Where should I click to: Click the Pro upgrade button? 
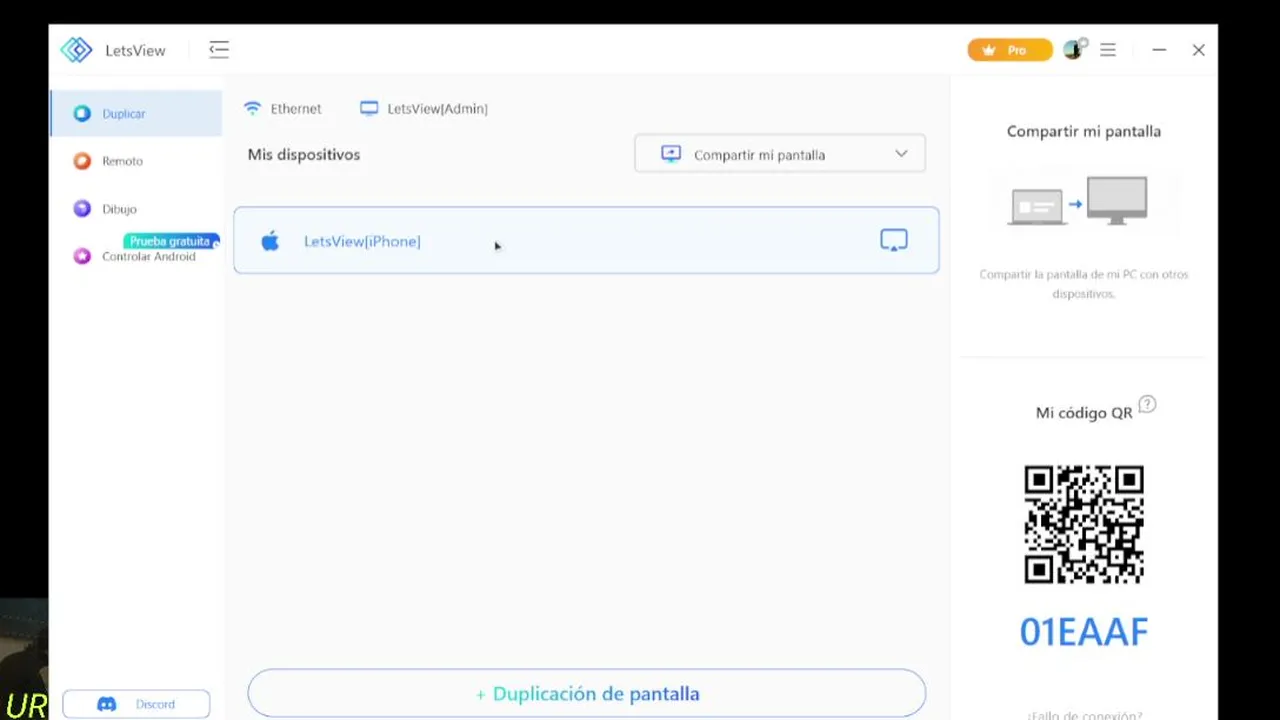point(1010,50)
